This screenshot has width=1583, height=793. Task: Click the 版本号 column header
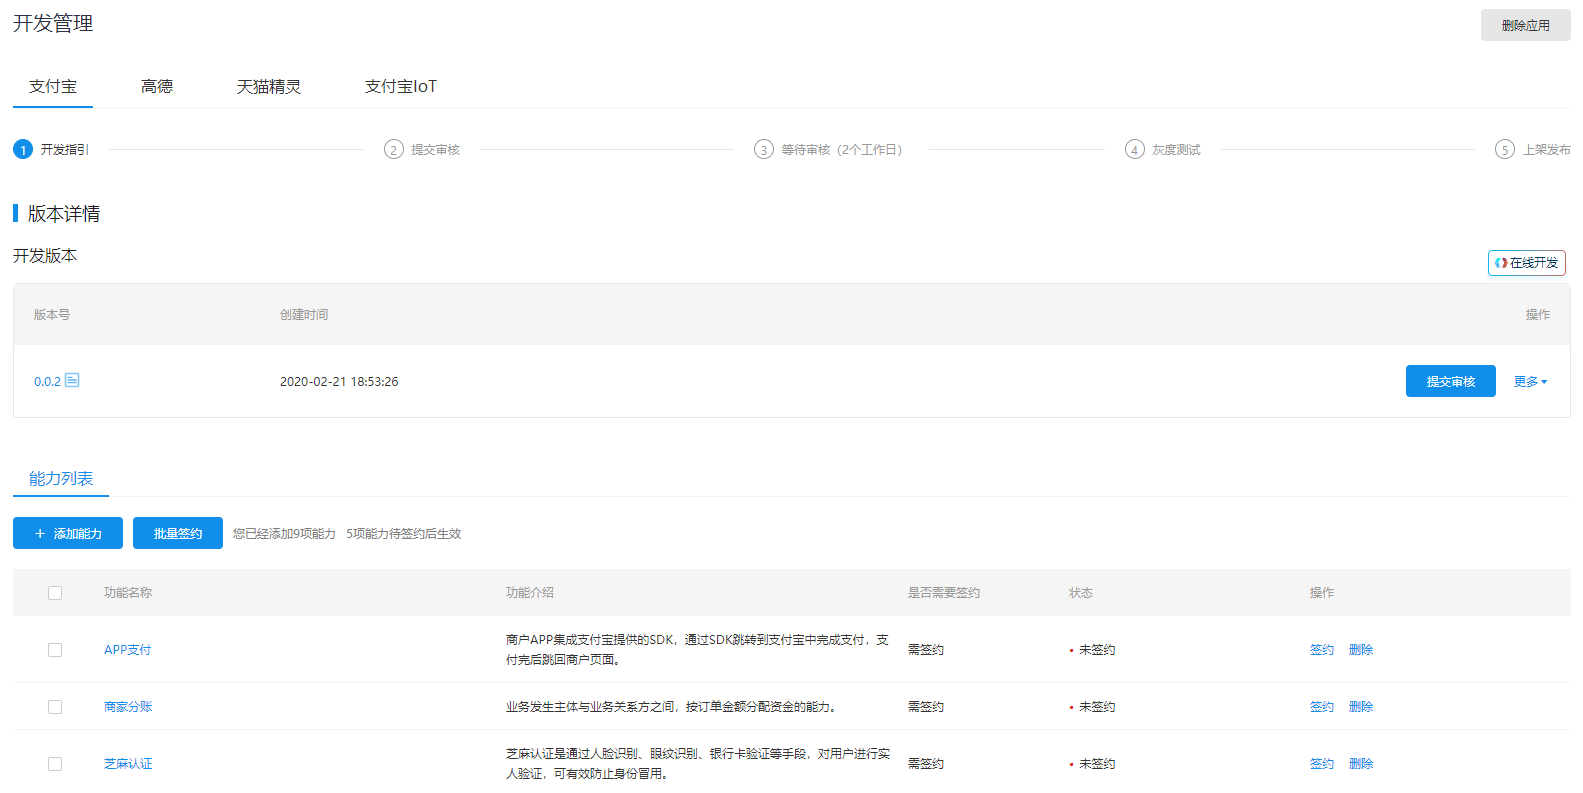coord(52,315)
